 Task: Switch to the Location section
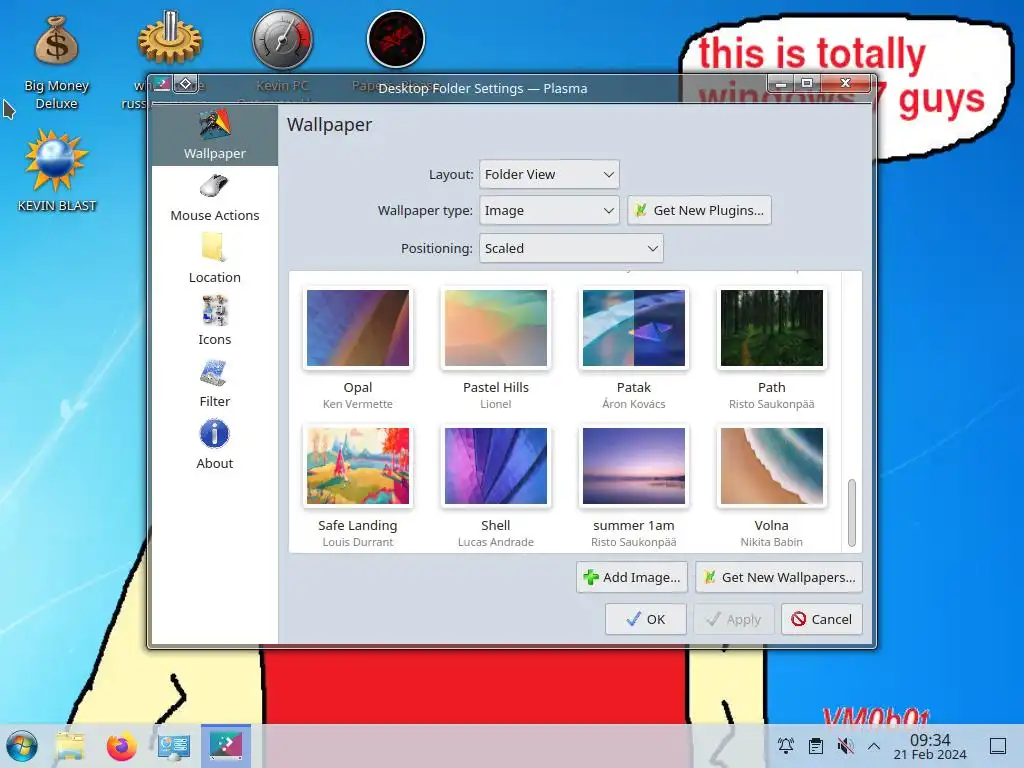click(214, 260)
